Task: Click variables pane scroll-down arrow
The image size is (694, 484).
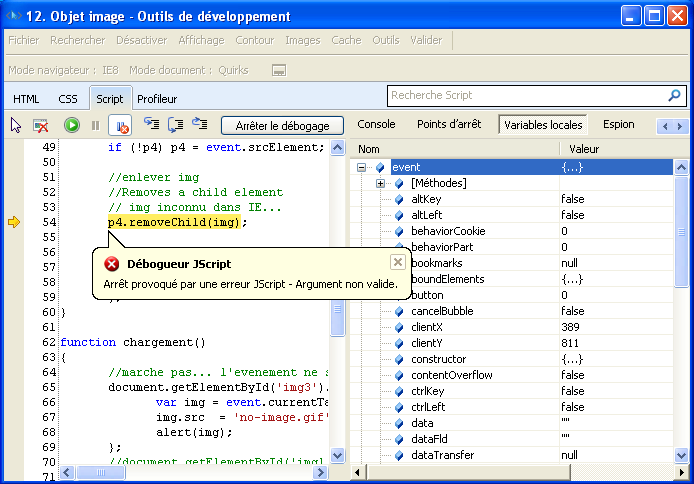Action: point(681,455)
